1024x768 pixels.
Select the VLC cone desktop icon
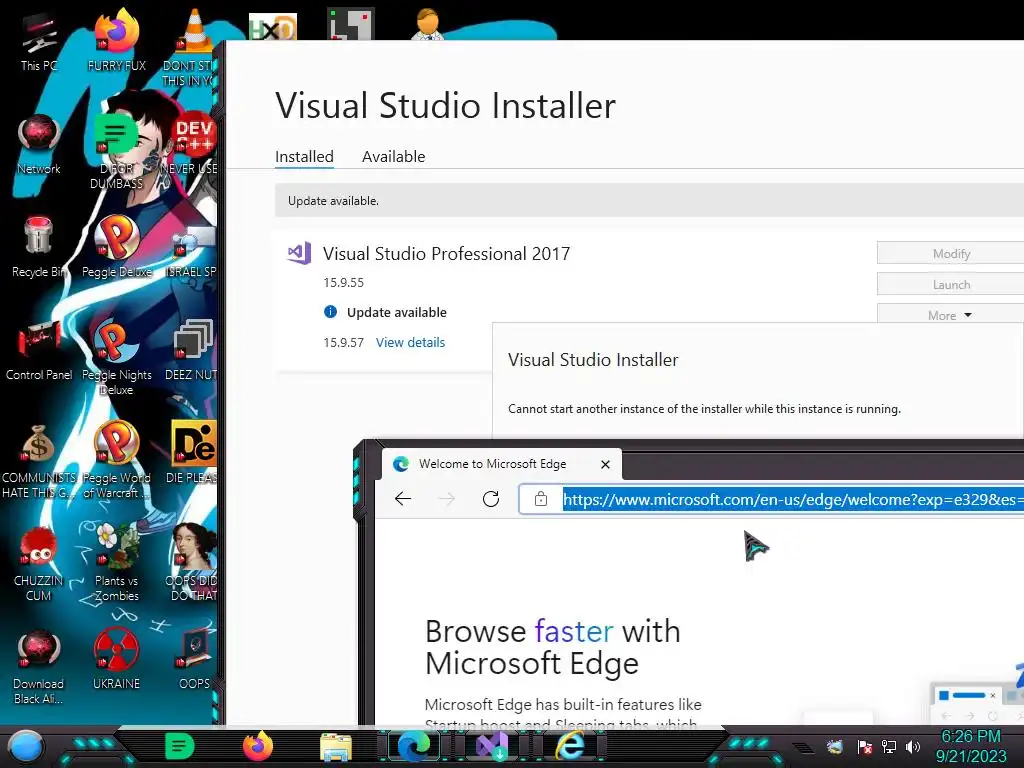193,47
